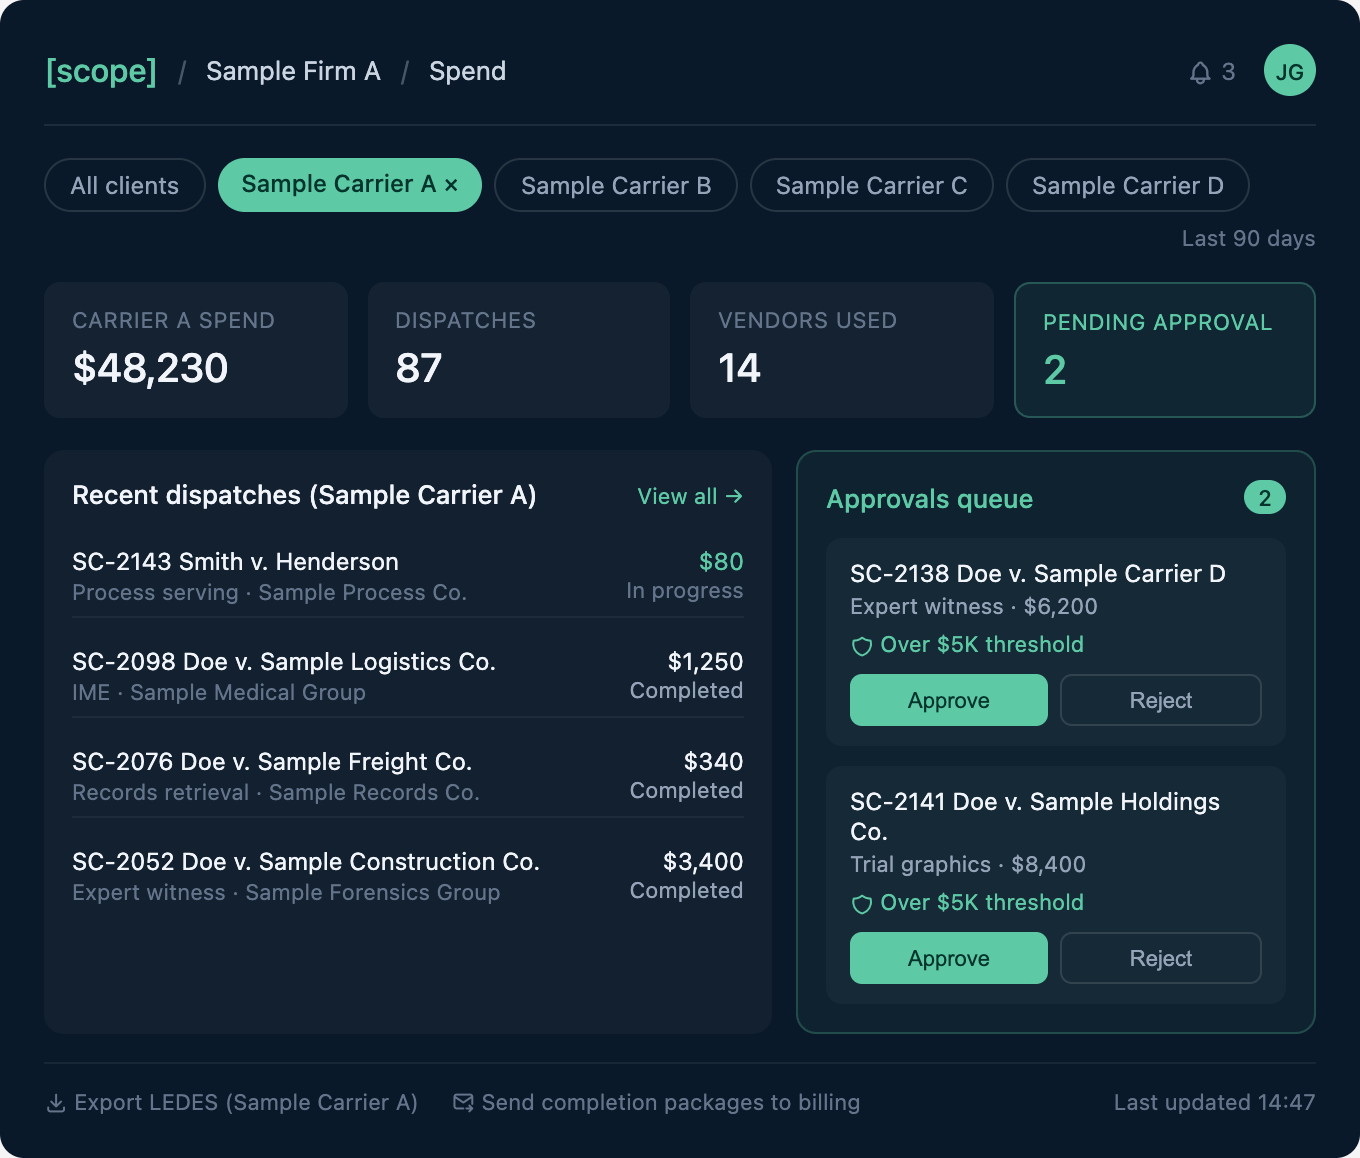
Task: Open the JG user avatar menu
Action: tap(1290, 71)
